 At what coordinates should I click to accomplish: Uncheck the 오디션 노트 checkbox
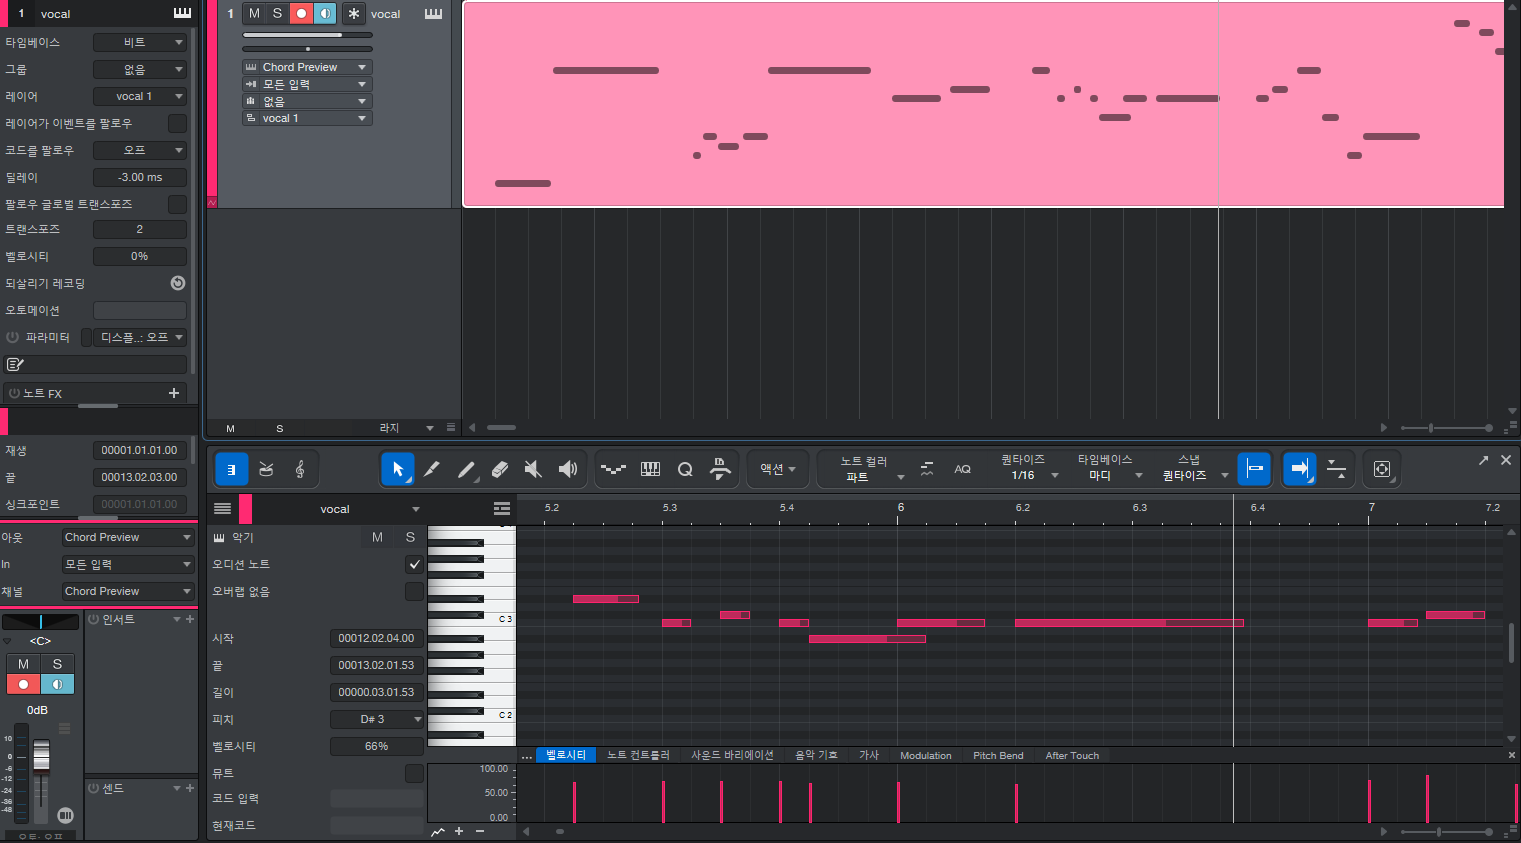[414, 565]
